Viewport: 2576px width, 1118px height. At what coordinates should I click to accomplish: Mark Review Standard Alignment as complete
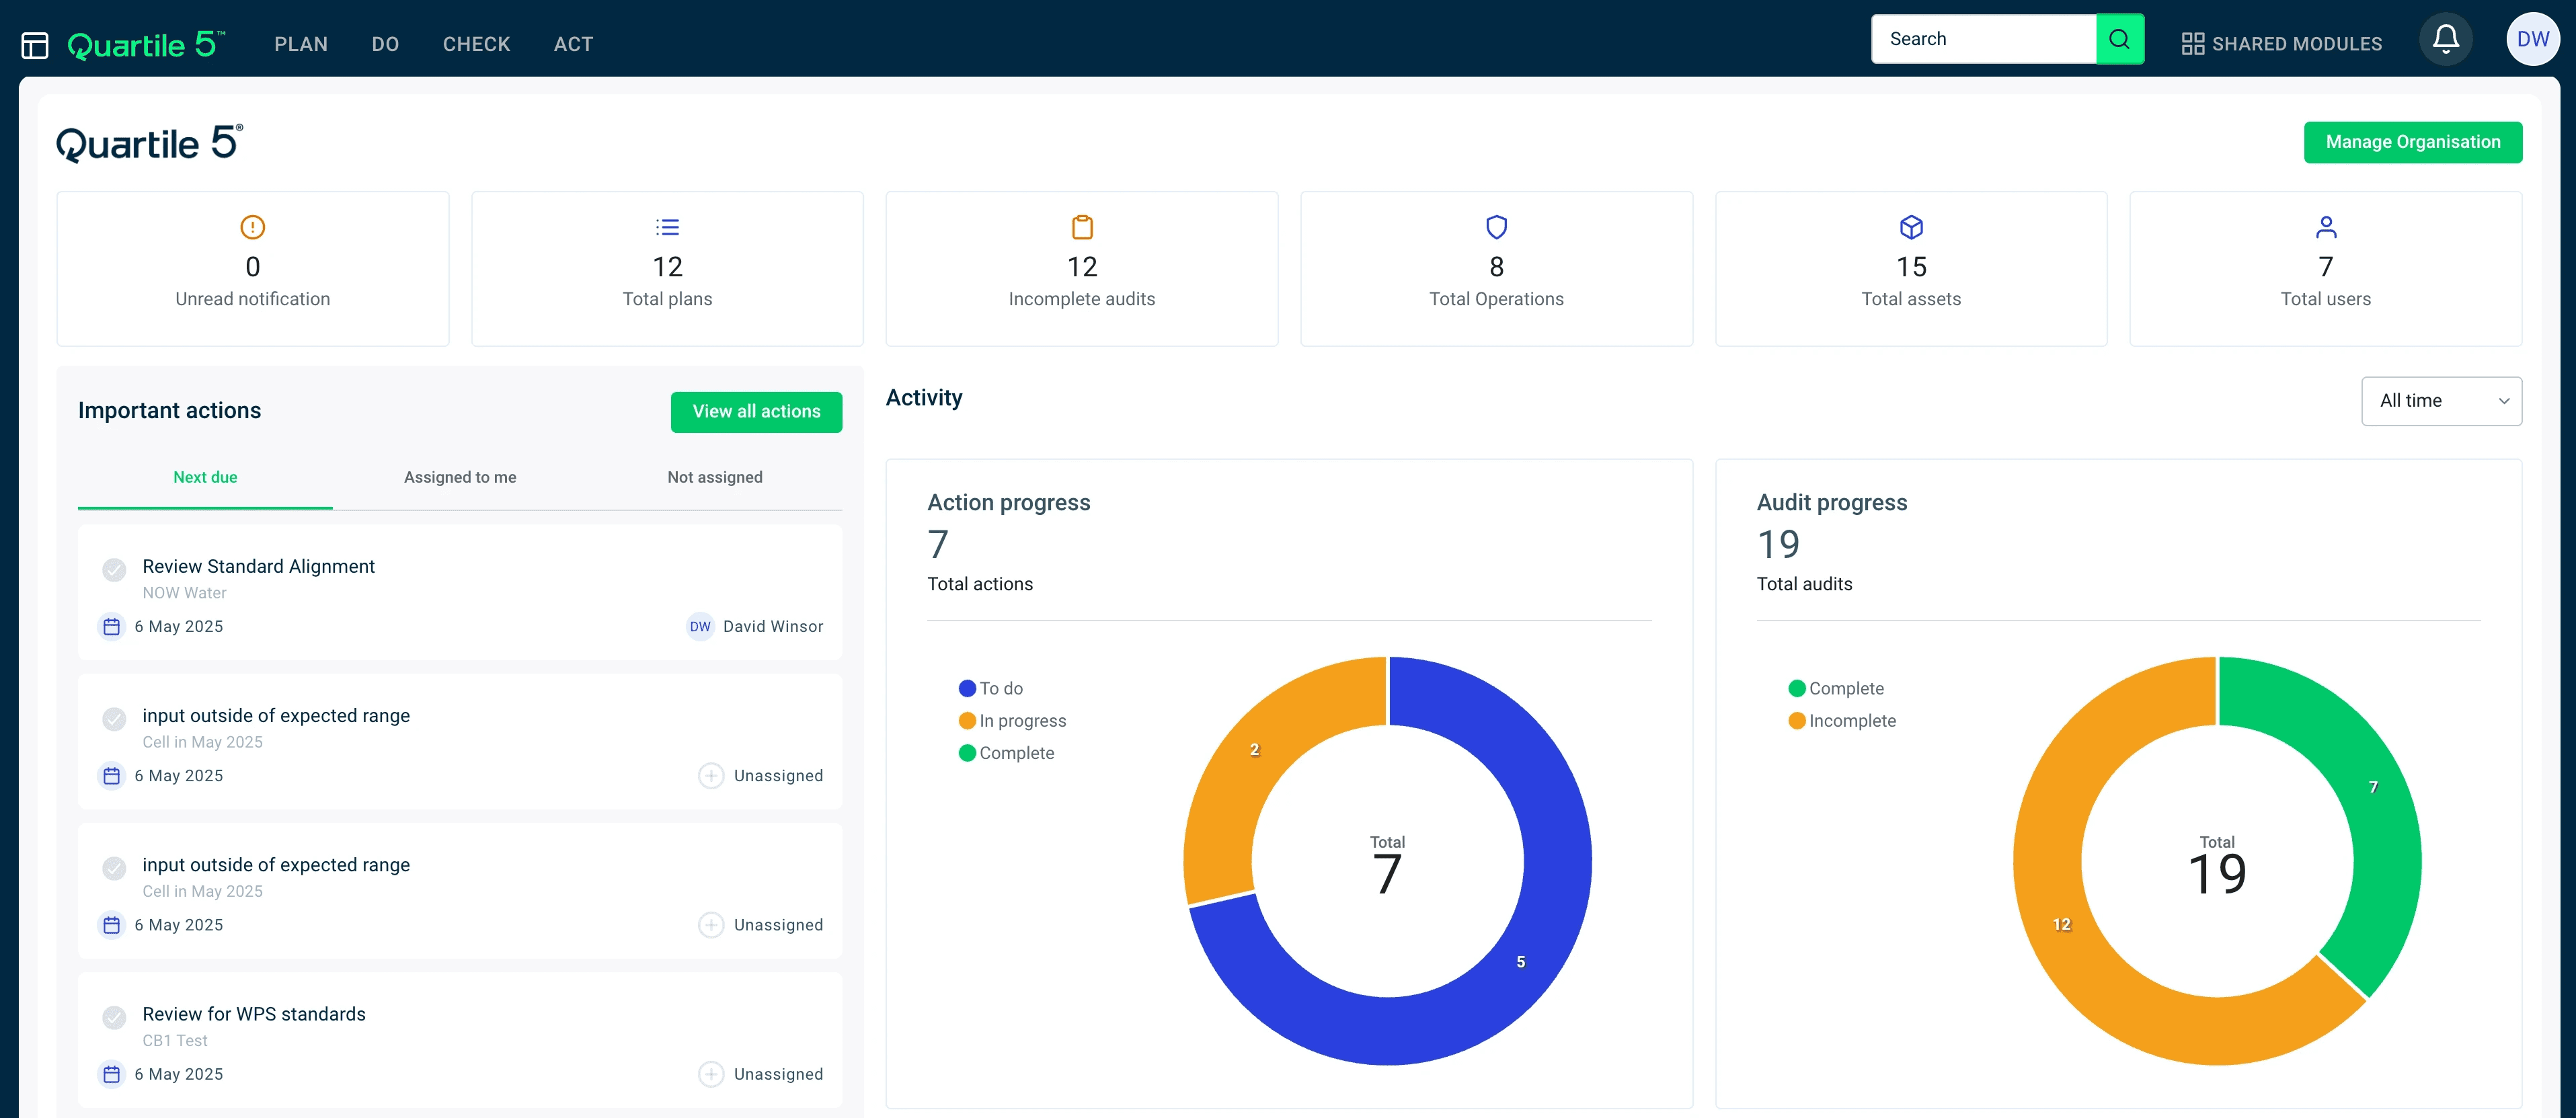[x=114, y=569]
